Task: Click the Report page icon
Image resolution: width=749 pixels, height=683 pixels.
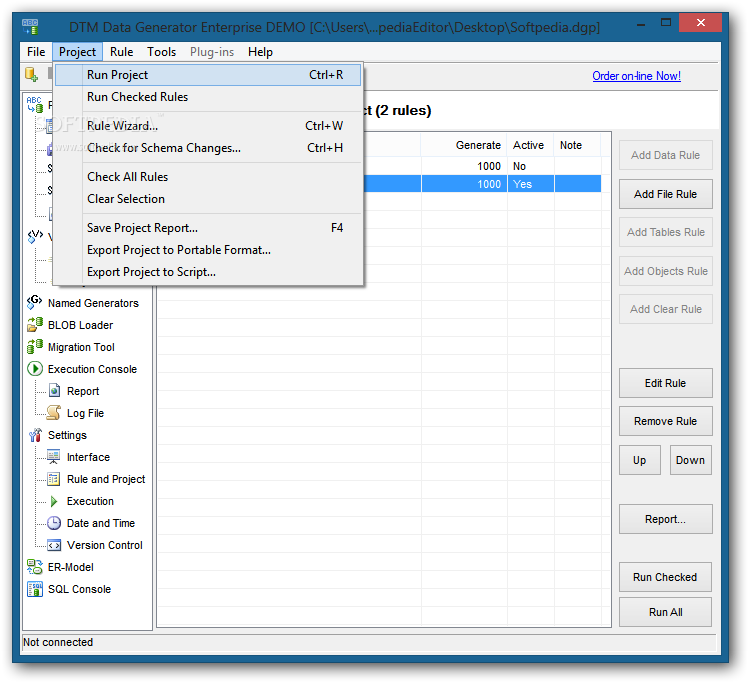Action: point(54,391)
